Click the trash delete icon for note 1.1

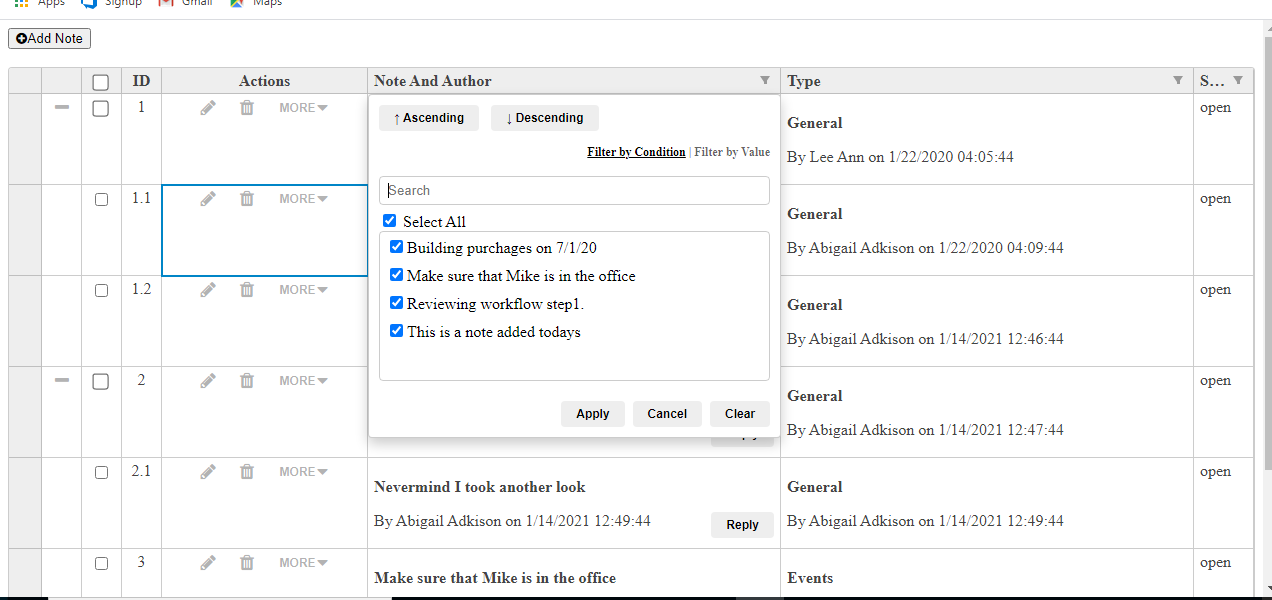(x=247, y=199)
